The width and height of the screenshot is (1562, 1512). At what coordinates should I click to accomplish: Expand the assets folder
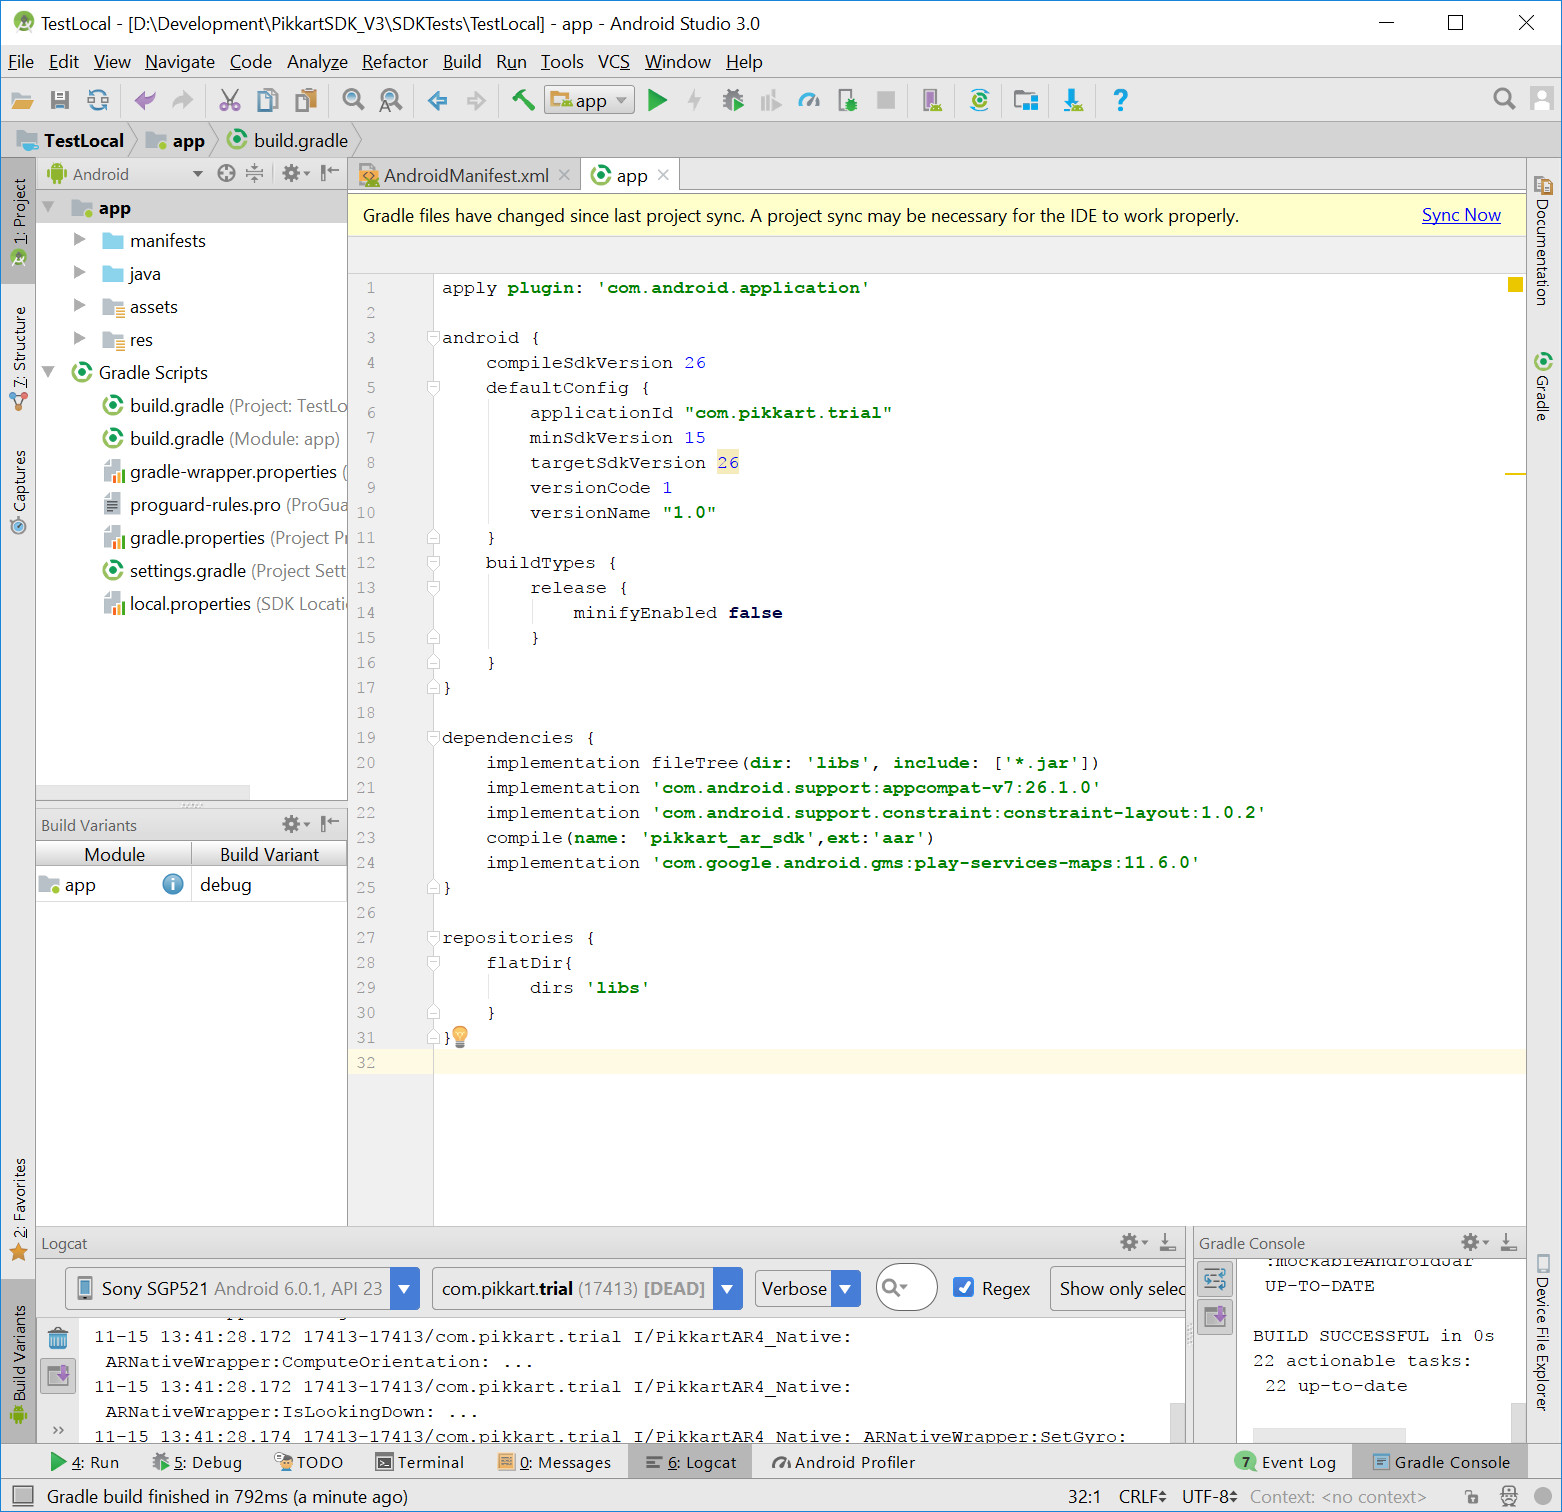[x=79, y=306]
